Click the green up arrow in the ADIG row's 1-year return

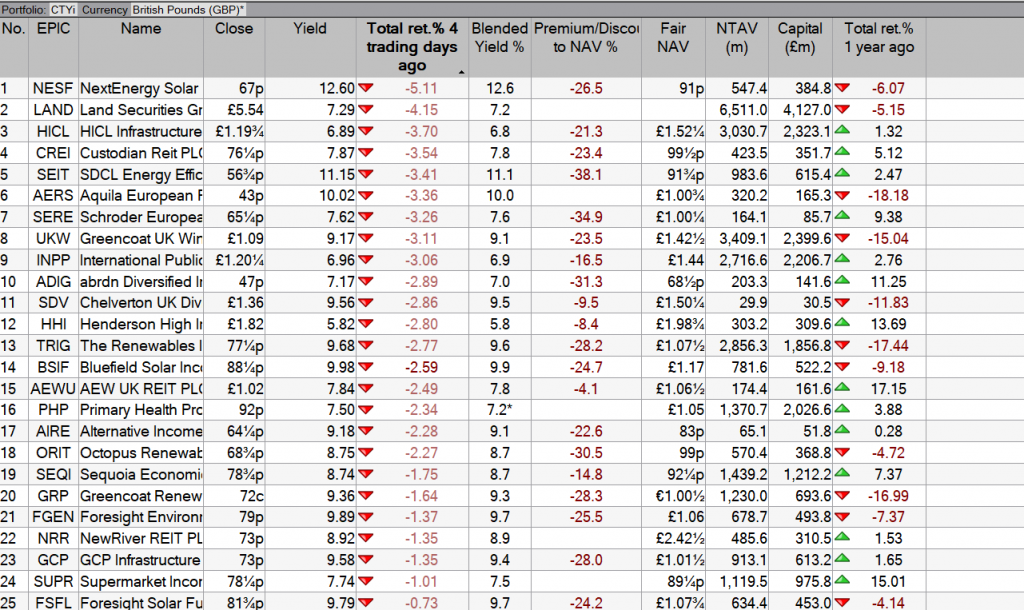click(x=842, y=281)
